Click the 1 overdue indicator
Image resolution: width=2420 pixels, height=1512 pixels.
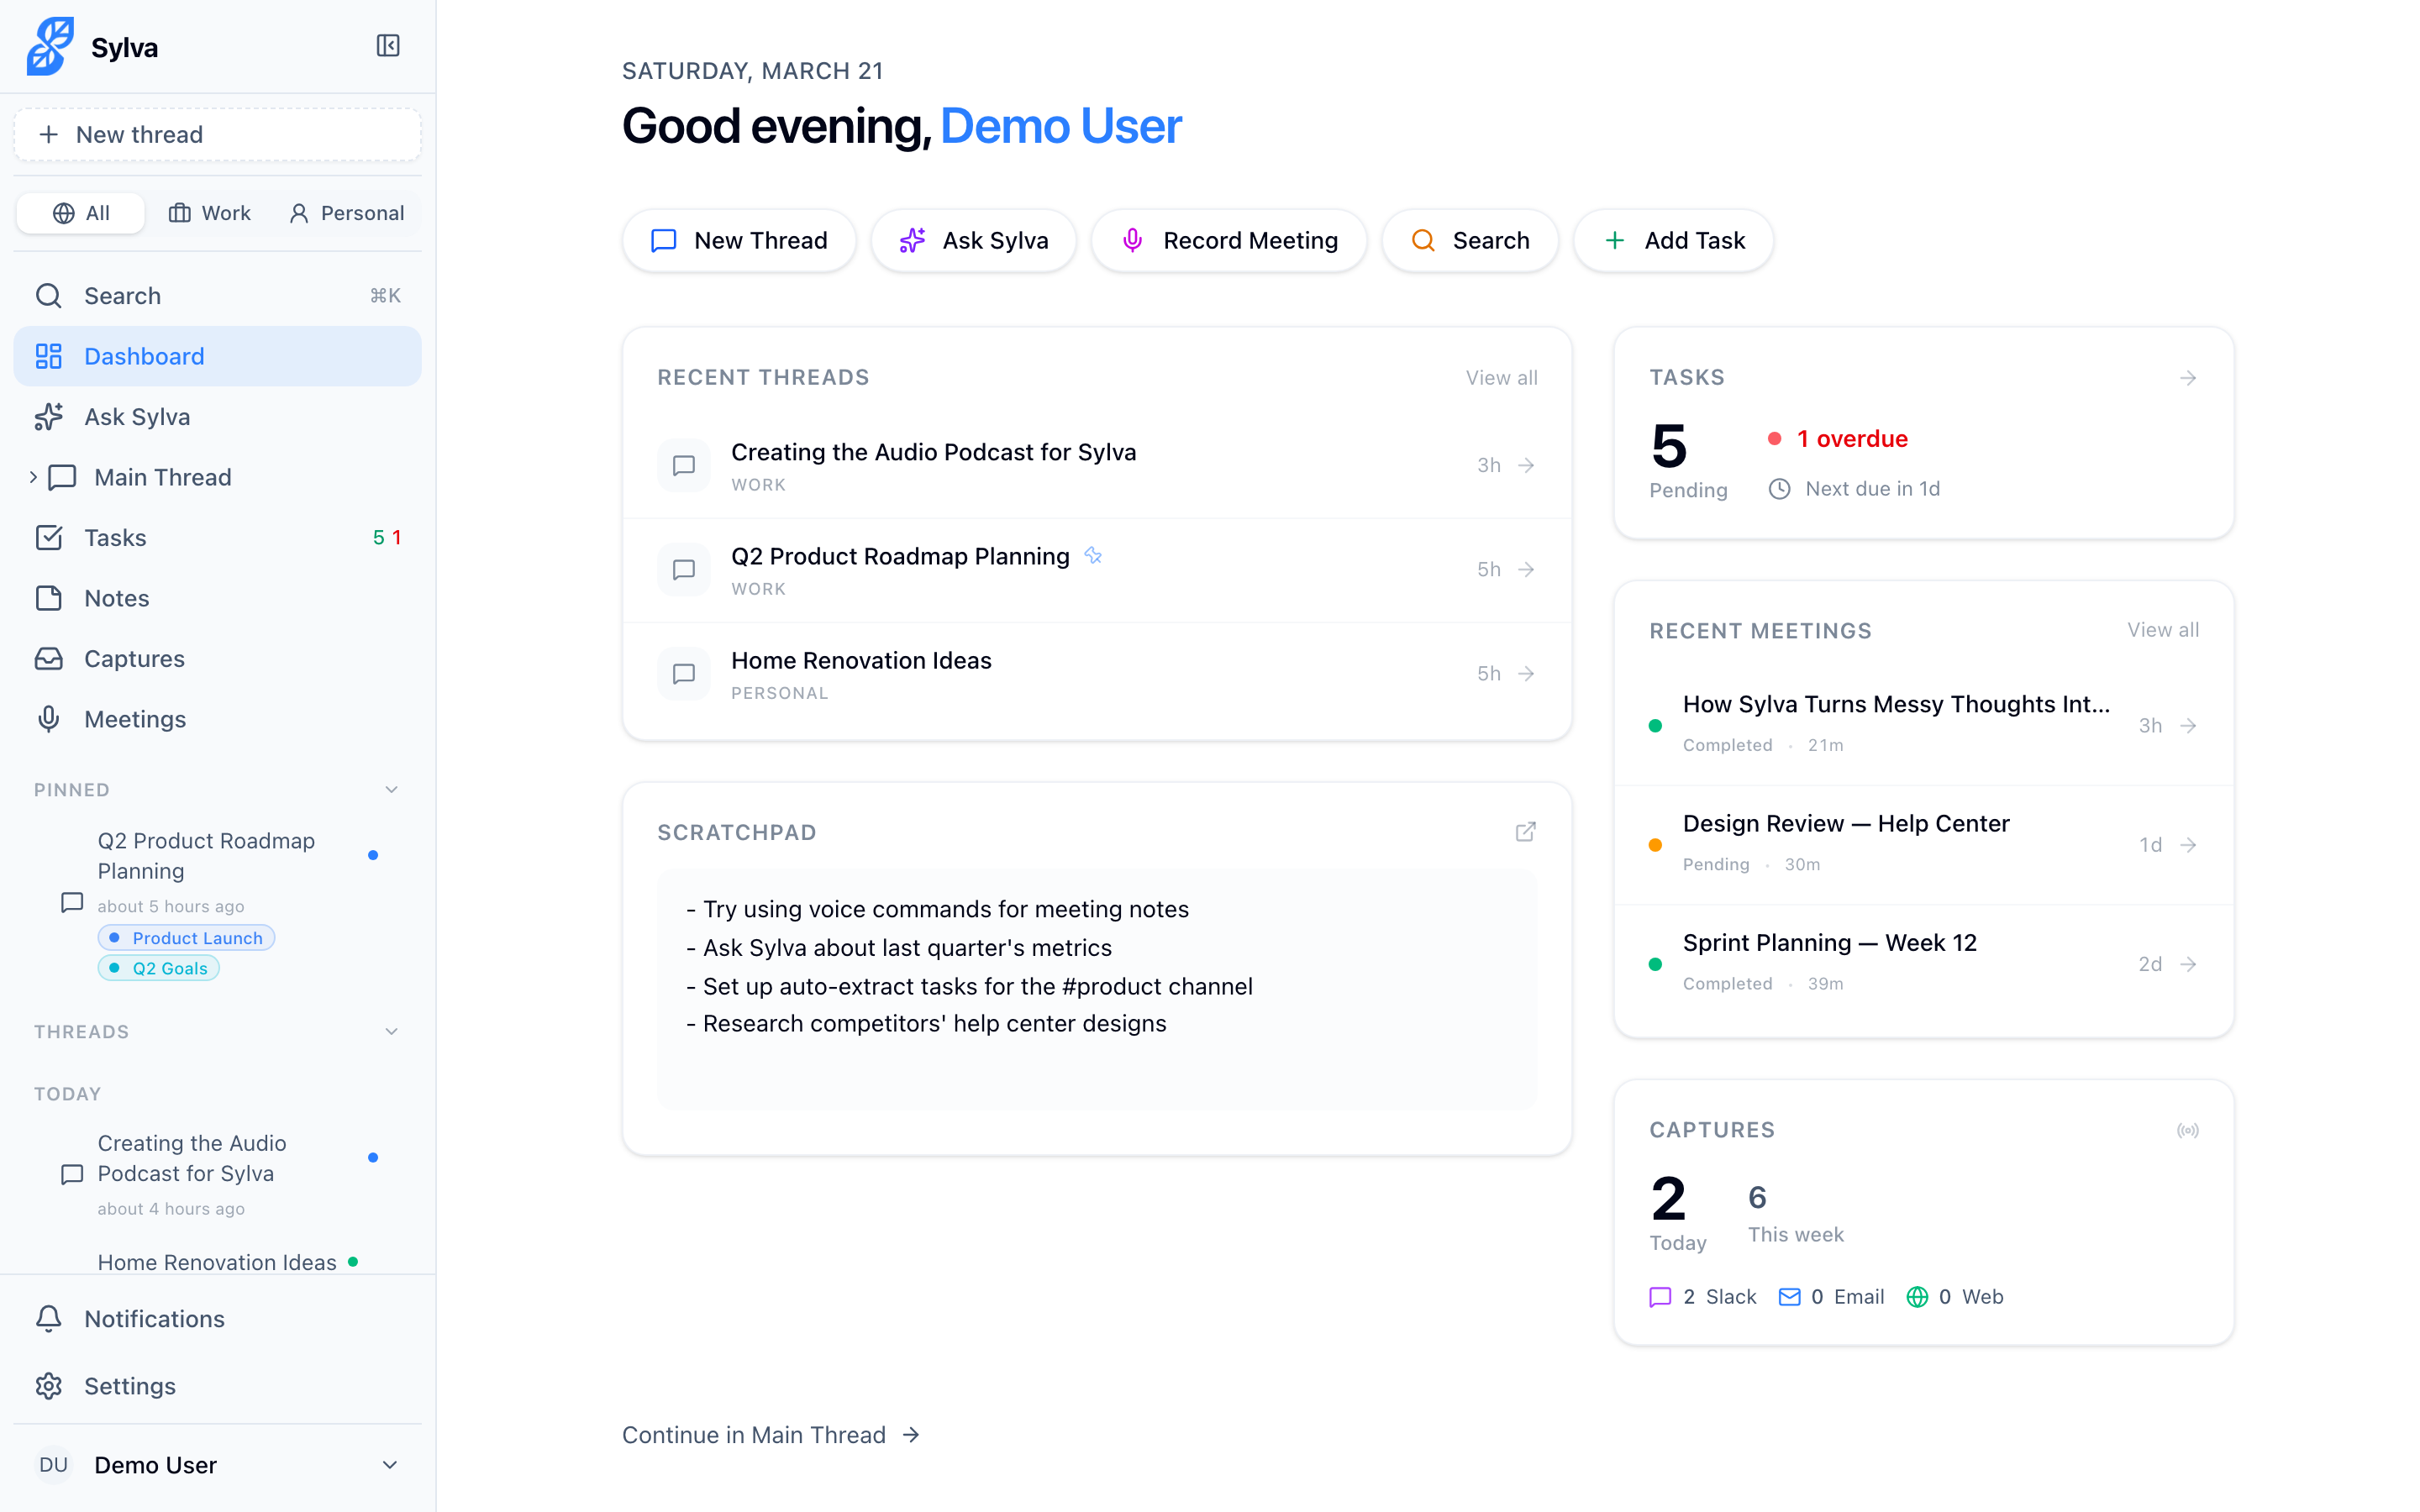coord(1837,439)
